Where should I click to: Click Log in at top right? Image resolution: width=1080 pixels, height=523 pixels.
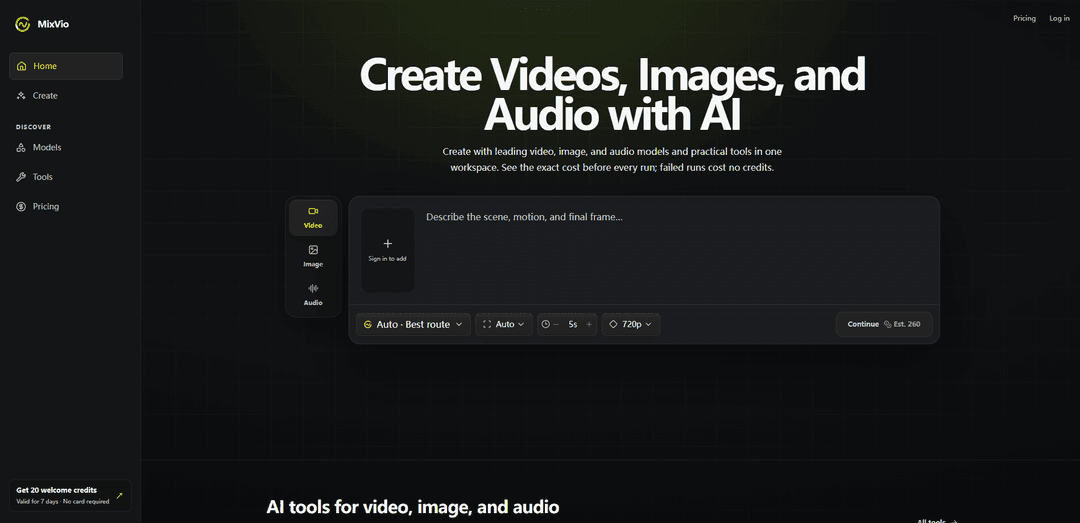[1059, 19]
